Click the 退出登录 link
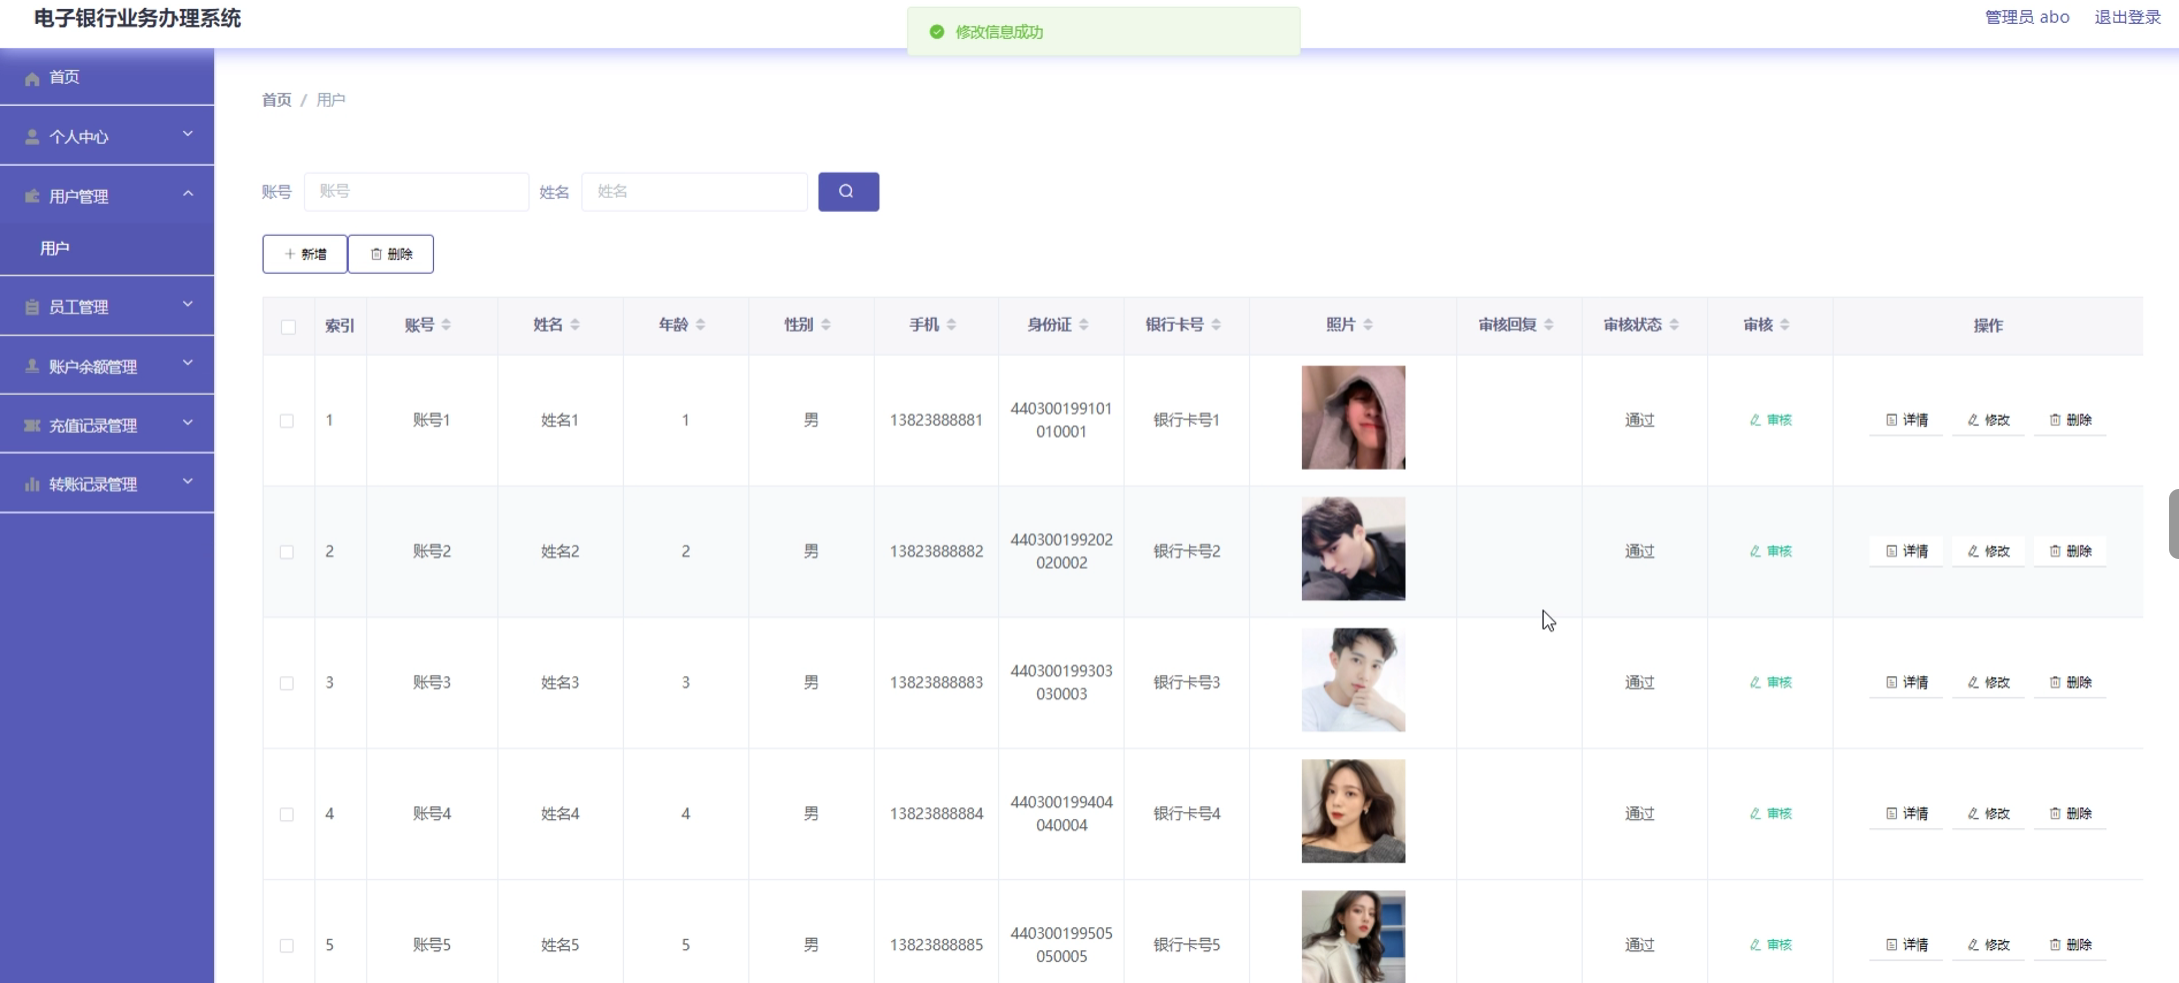Image resolution: width=2179 pixels, height=983 pixels. (x=2128, y=17)
